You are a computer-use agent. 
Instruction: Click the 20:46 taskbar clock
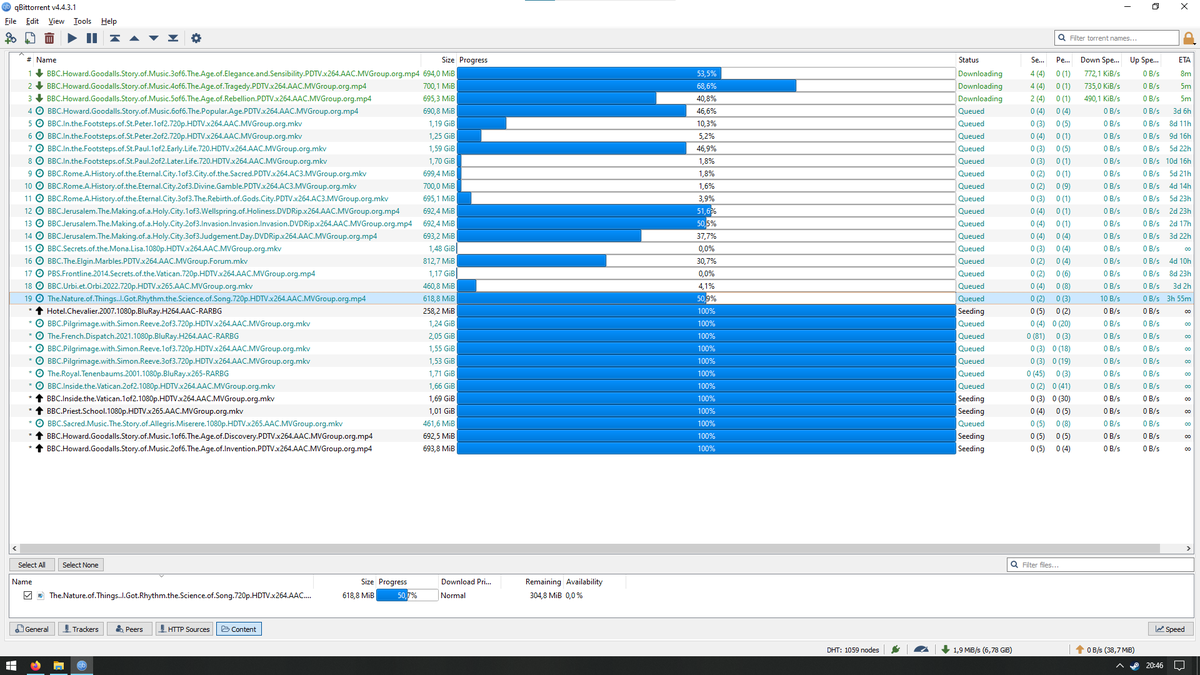point(1153,665)
